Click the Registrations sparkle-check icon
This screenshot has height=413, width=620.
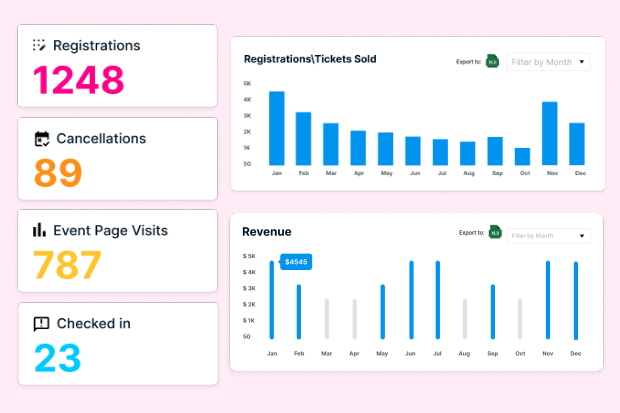click(40, 45)
